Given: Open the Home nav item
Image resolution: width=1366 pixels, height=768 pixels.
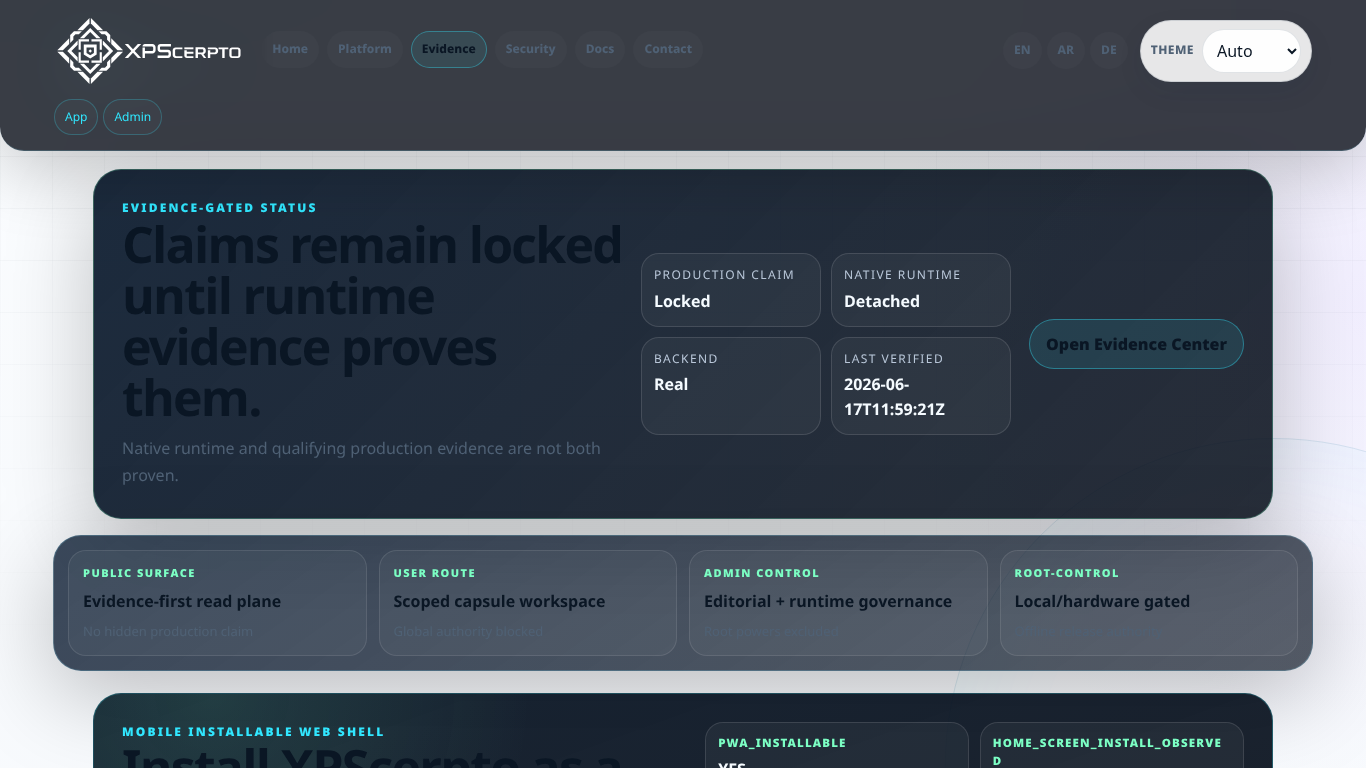Looking at the screenshot, I should [x=290, y=49].
